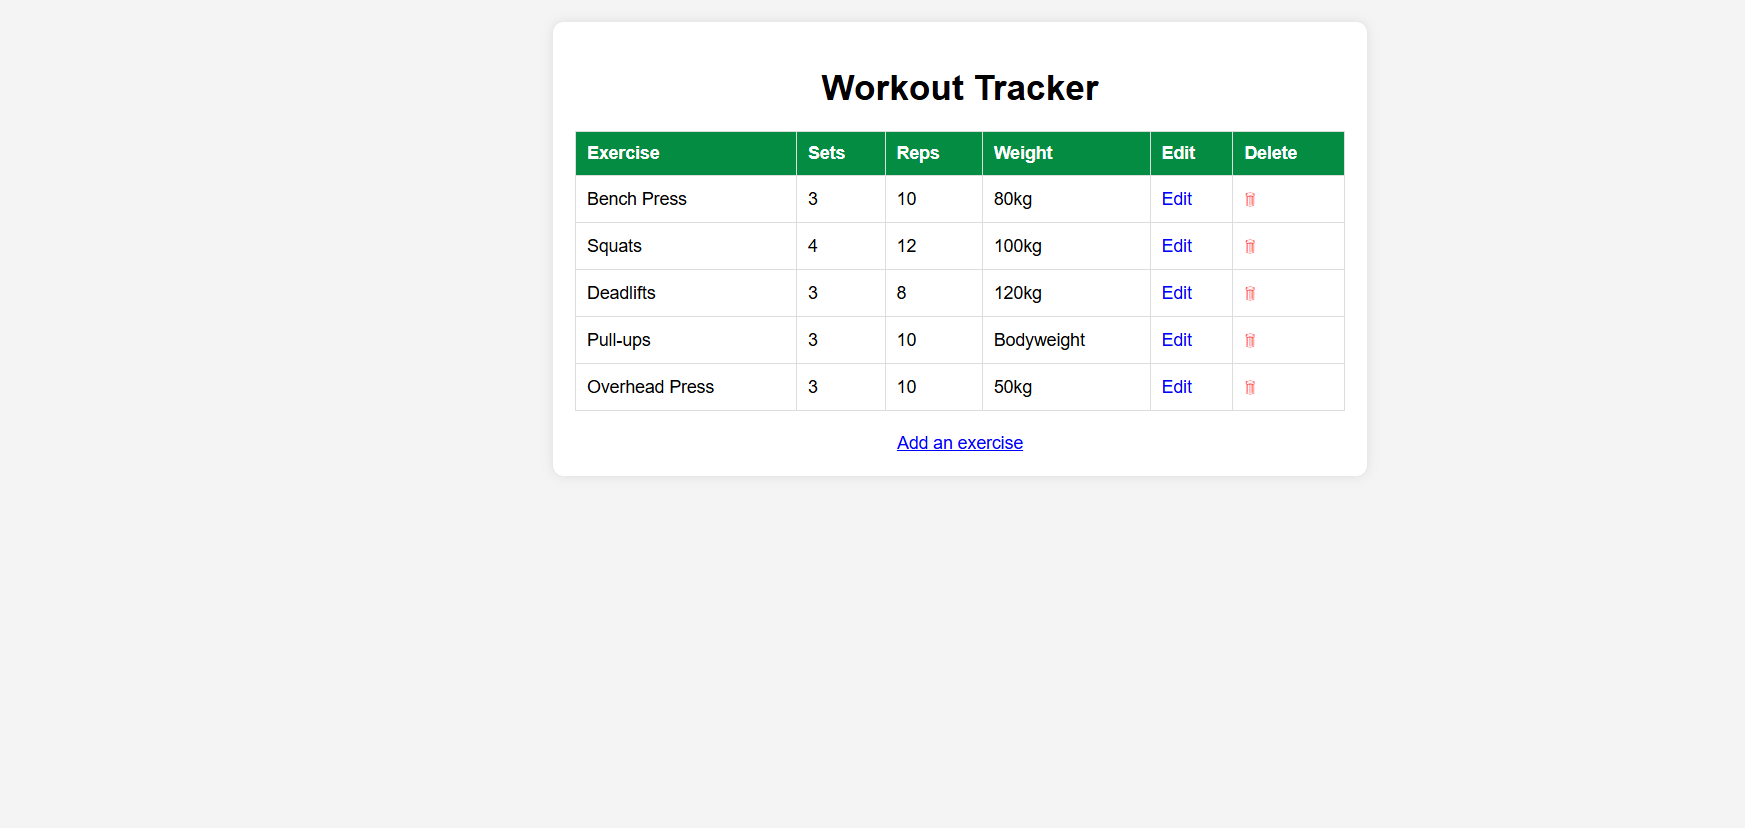
Task: Delete the Bench Press row via trash icon
Action: pos(1250,199)
